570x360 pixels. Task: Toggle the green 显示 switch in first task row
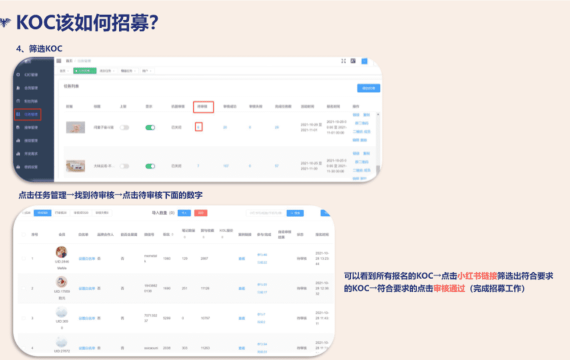pyautogui.click(x=150, y=127)
